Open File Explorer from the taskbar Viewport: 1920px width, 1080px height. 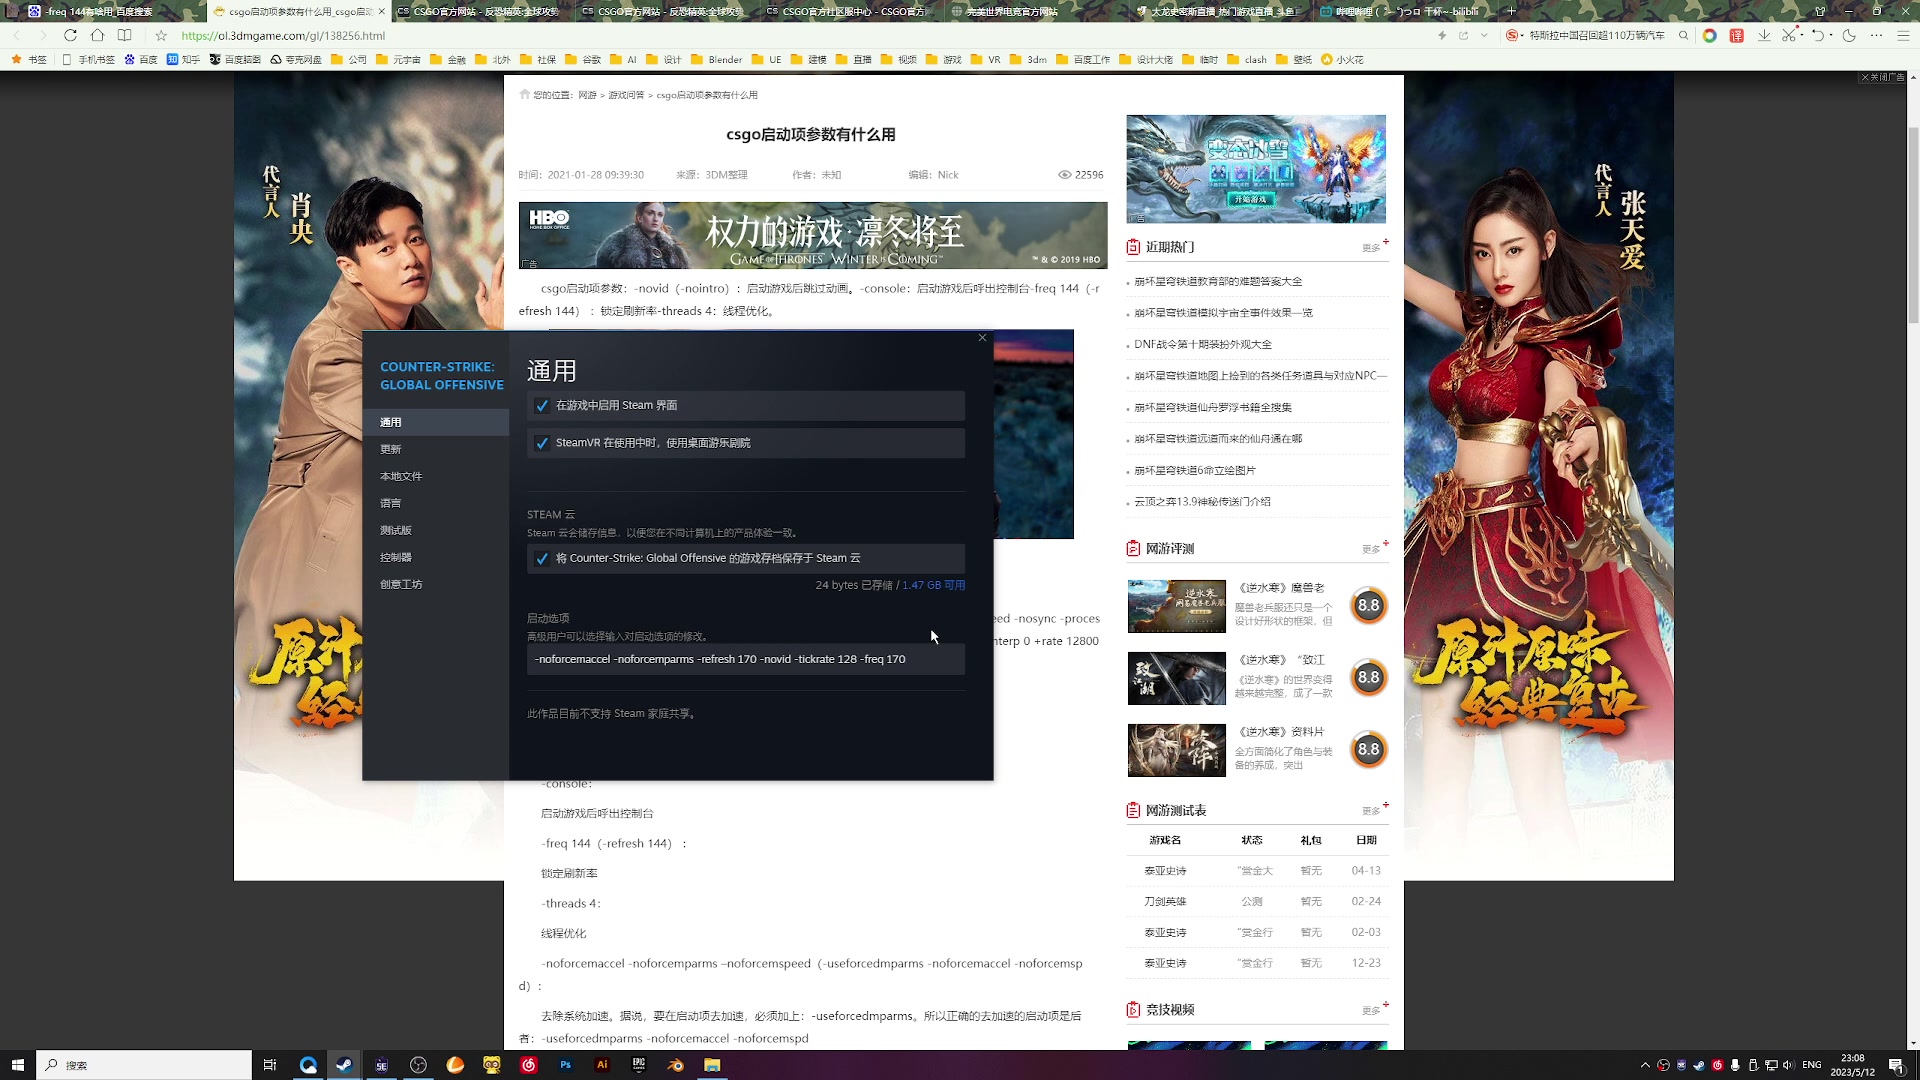pos(712,1065)
